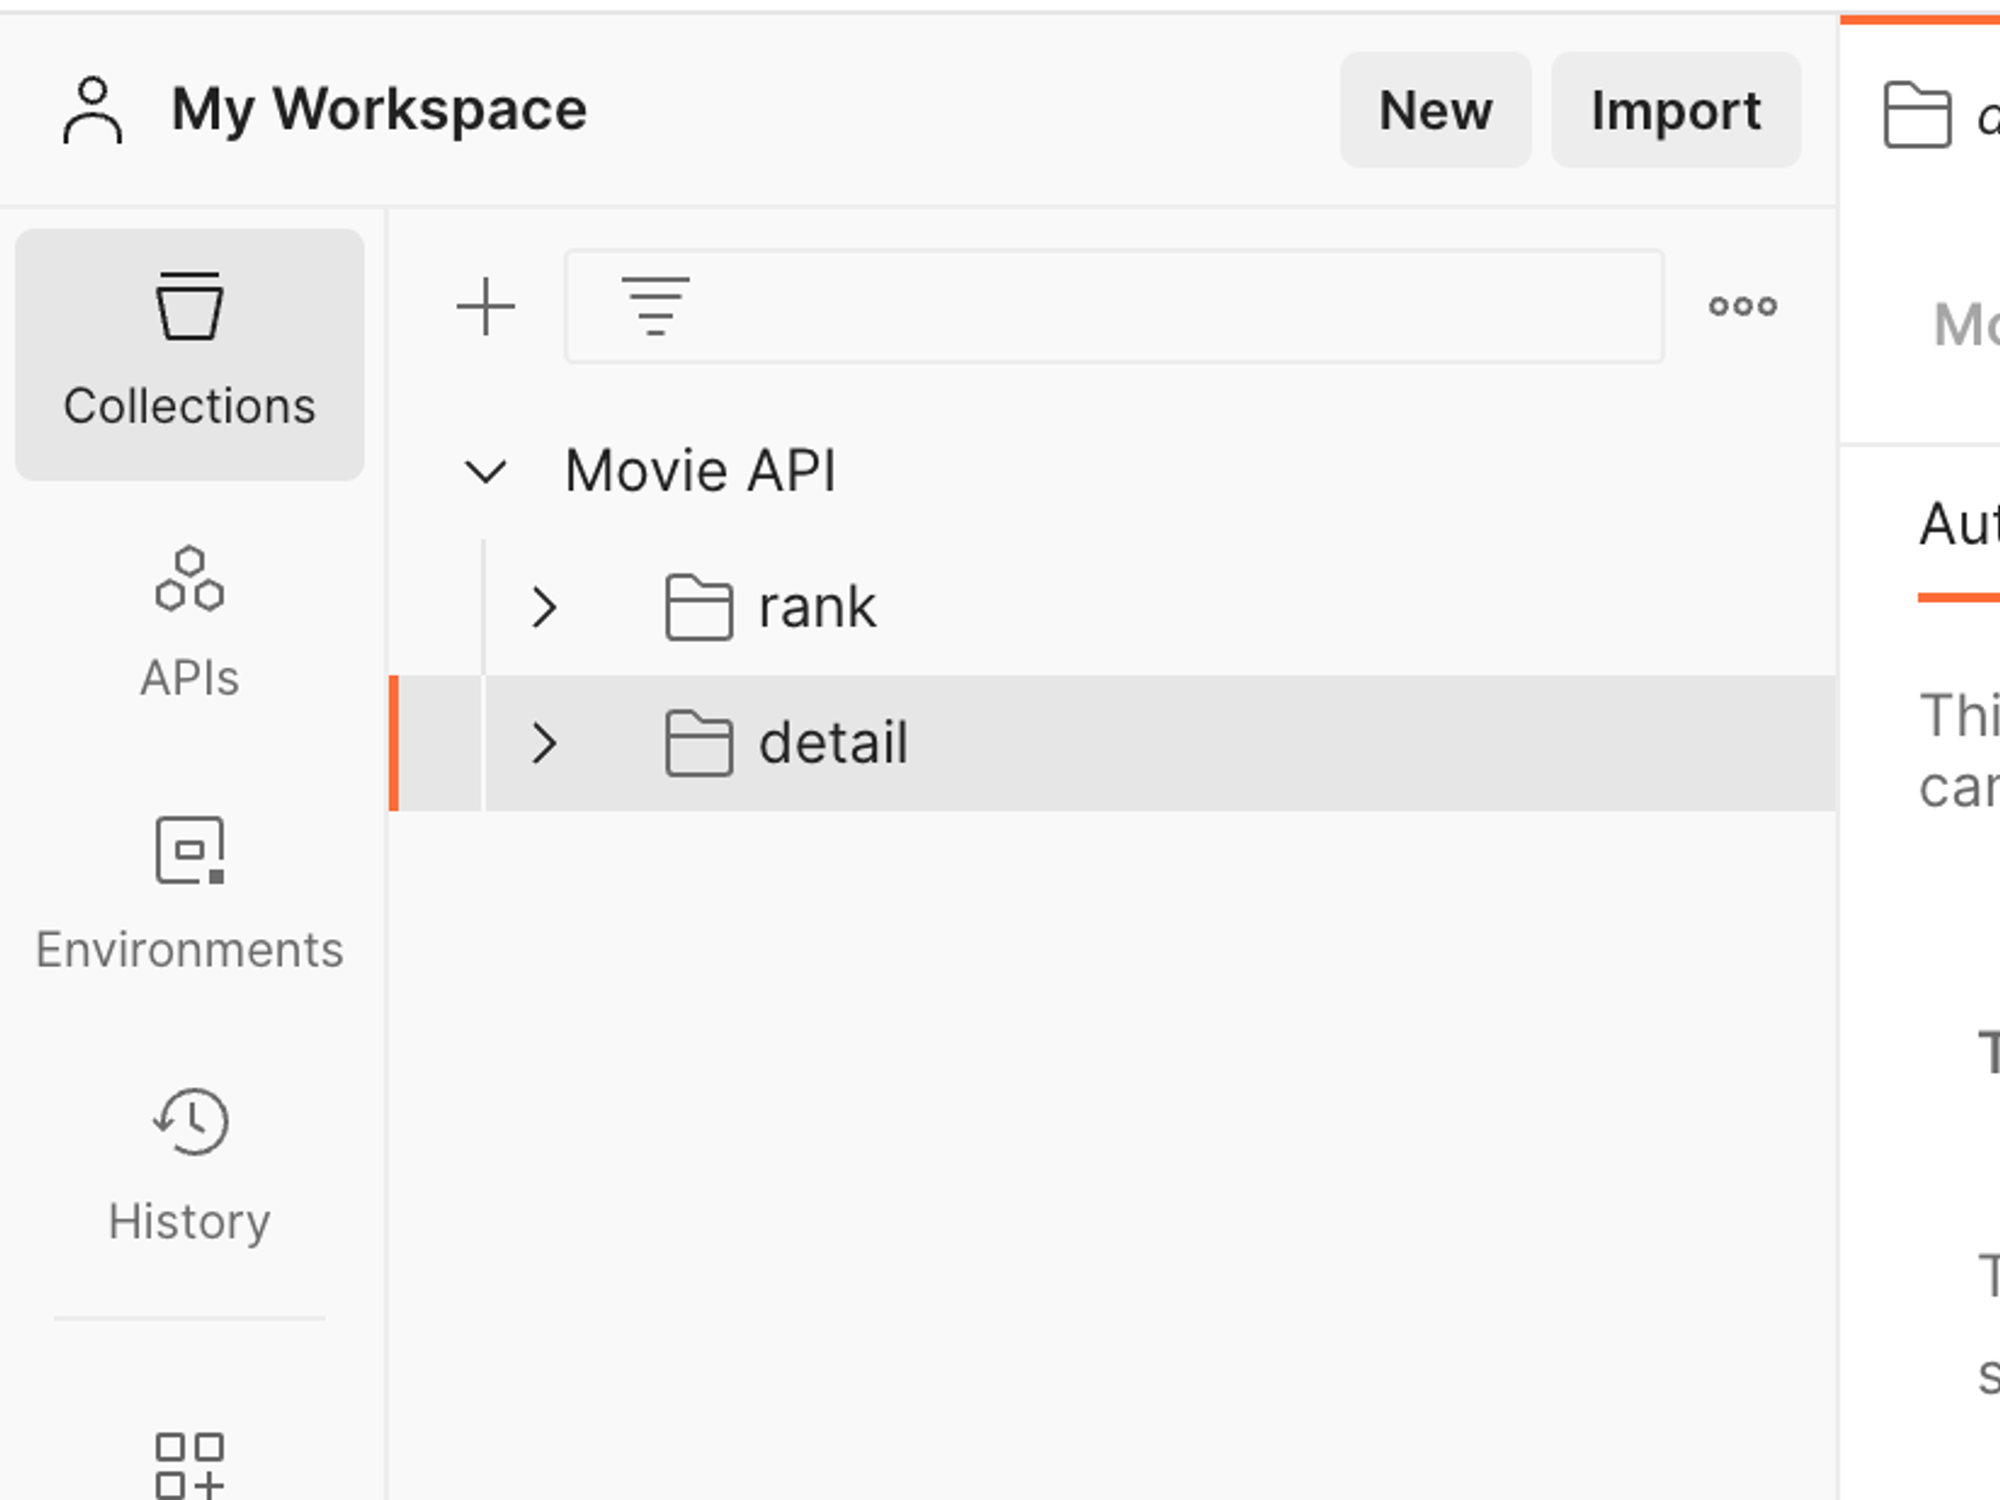The image size is (2000, 1500).
Task: Open the APIs sidebar section
Action: (x=189, y=622)
